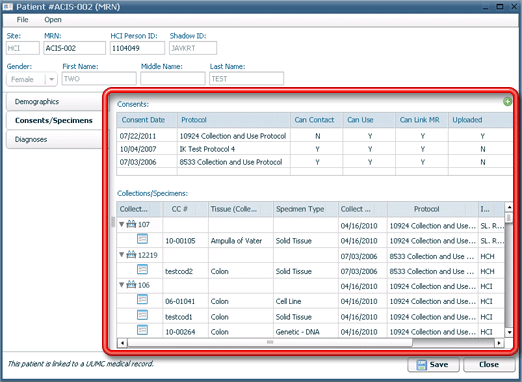
Task: Sort specimens by CC # column
Action: click(x=185, y=209)
